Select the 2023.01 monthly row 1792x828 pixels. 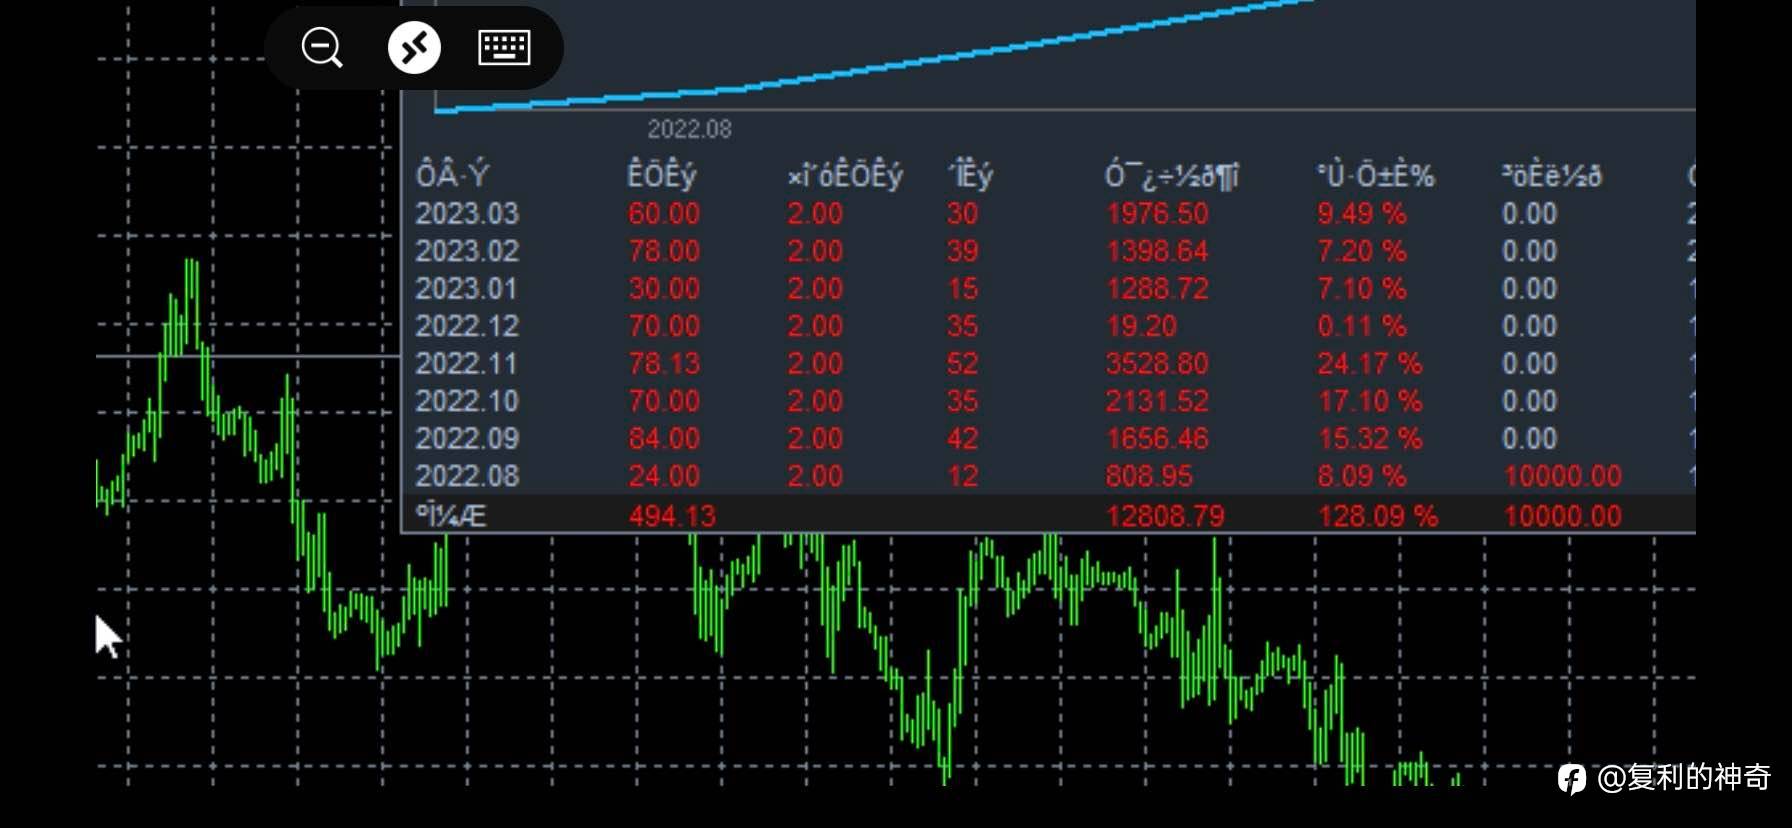coord(1049,289)
